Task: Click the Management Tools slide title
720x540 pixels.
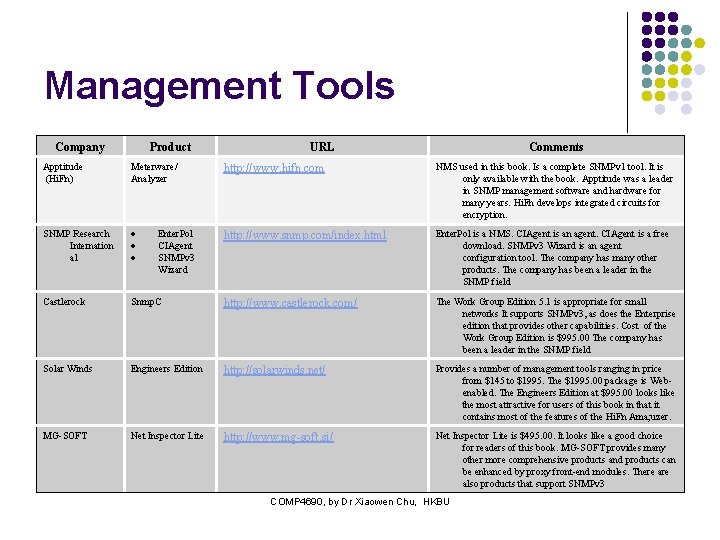Action: tap(219, 85)
